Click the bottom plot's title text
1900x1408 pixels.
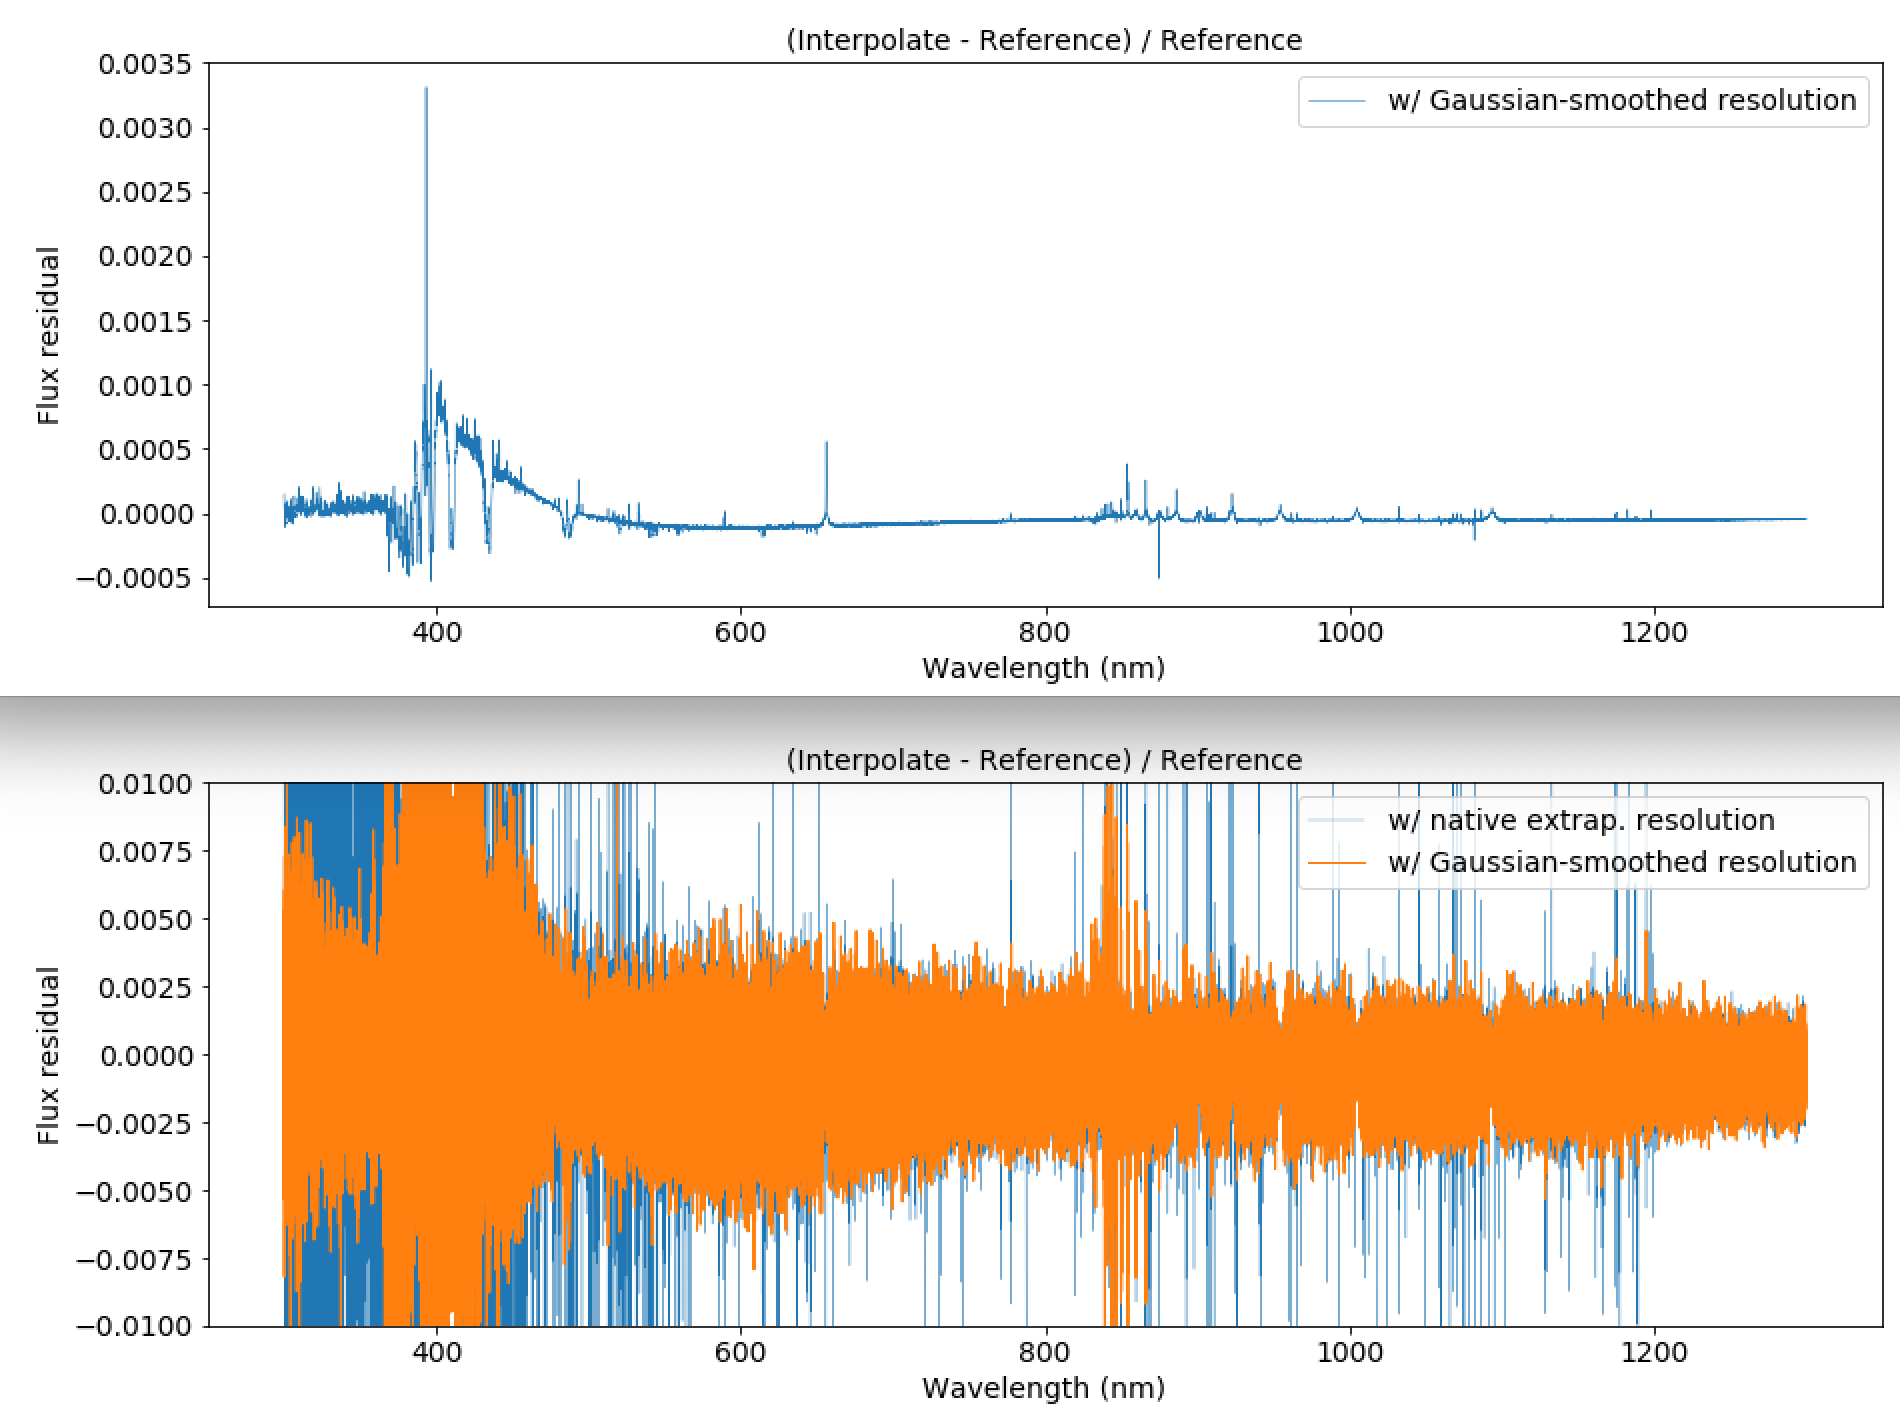pyautogui.click(x=1044, y=760)
